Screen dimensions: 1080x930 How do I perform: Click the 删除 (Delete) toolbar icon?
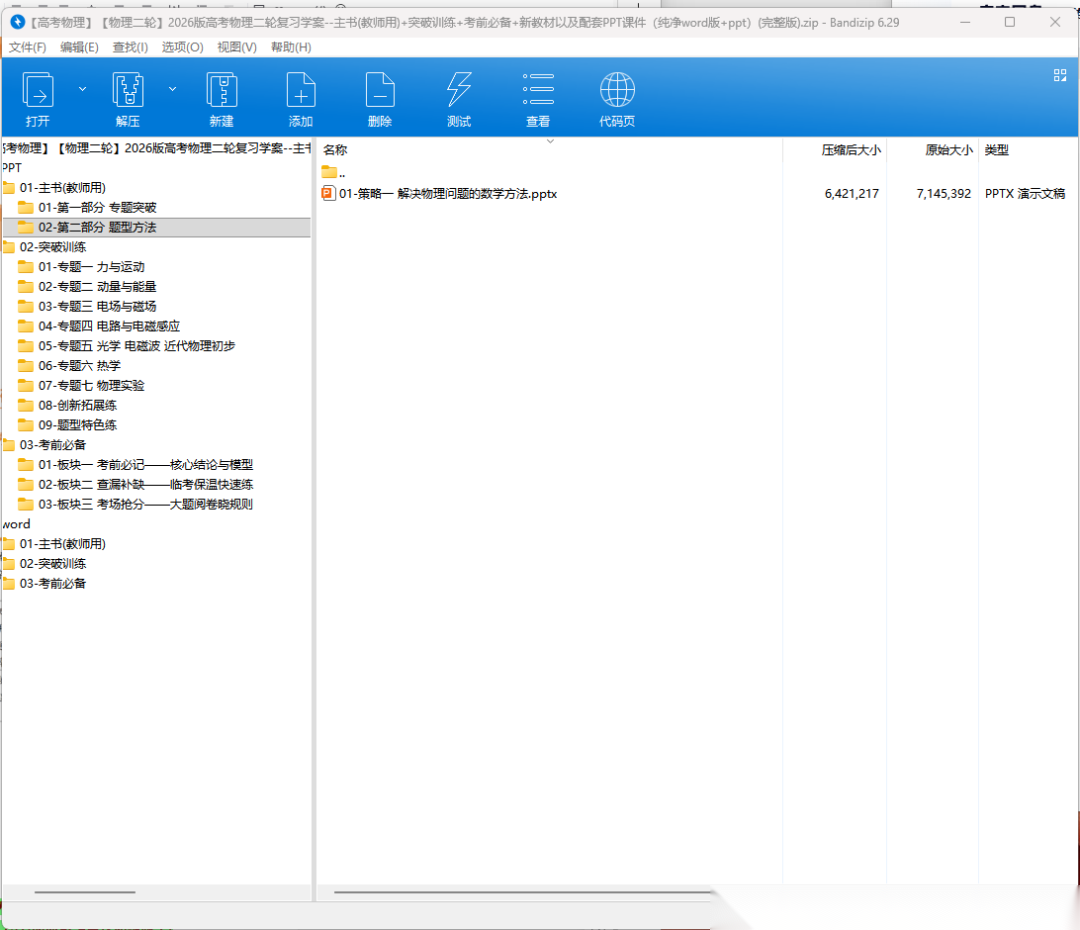[379, 92]
